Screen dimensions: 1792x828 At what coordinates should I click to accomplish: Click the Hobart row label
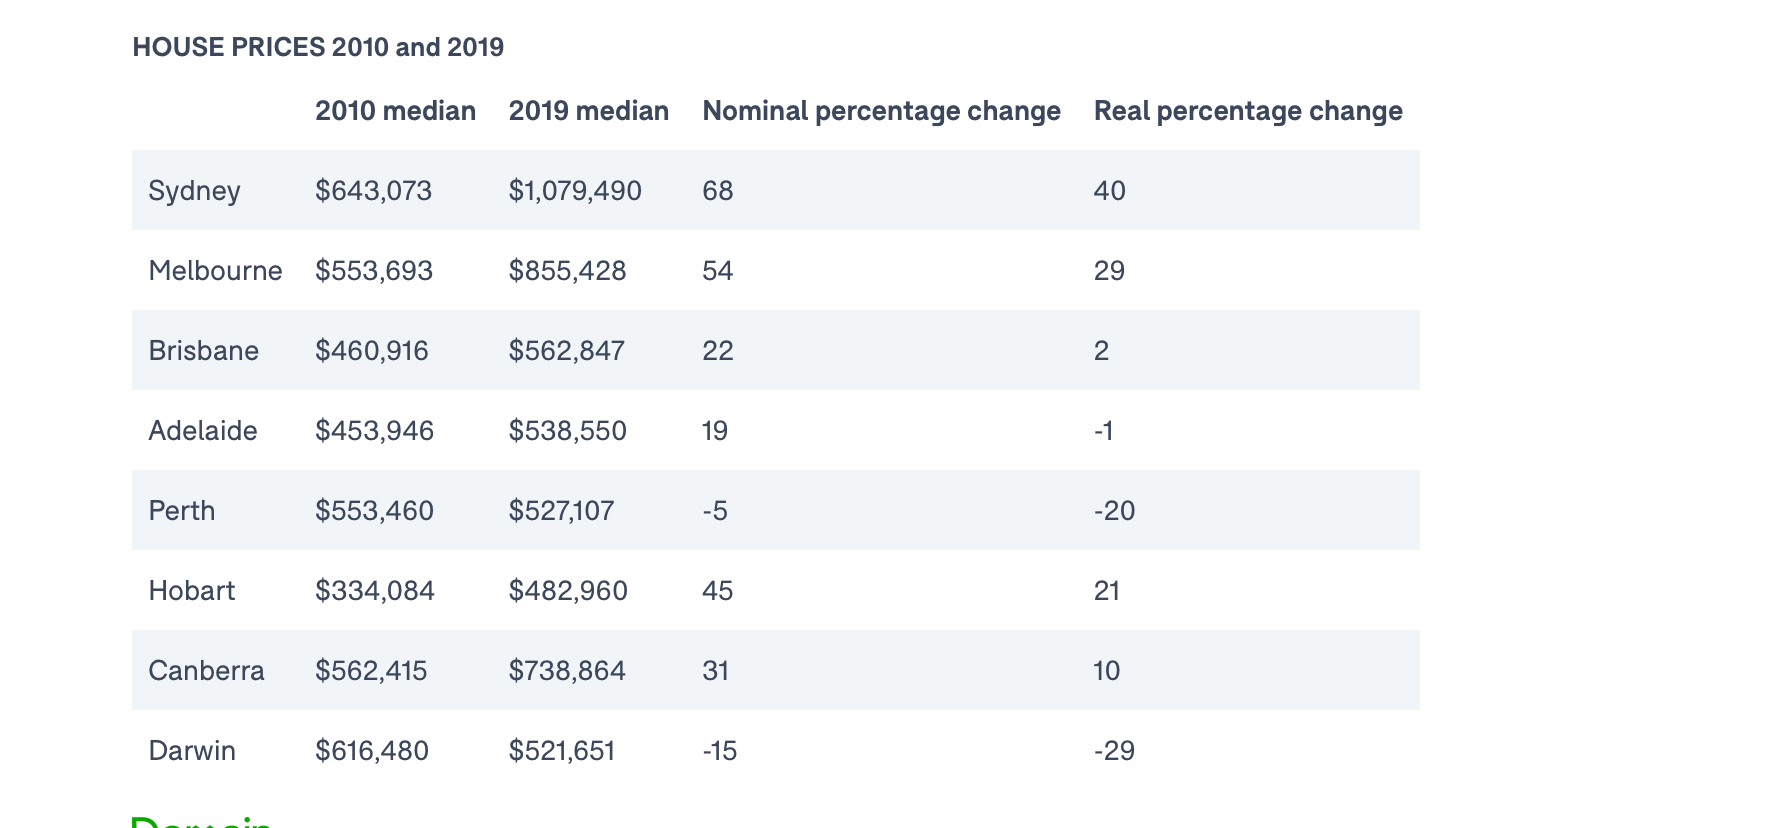pyautogui.click(x=192, y=590)
